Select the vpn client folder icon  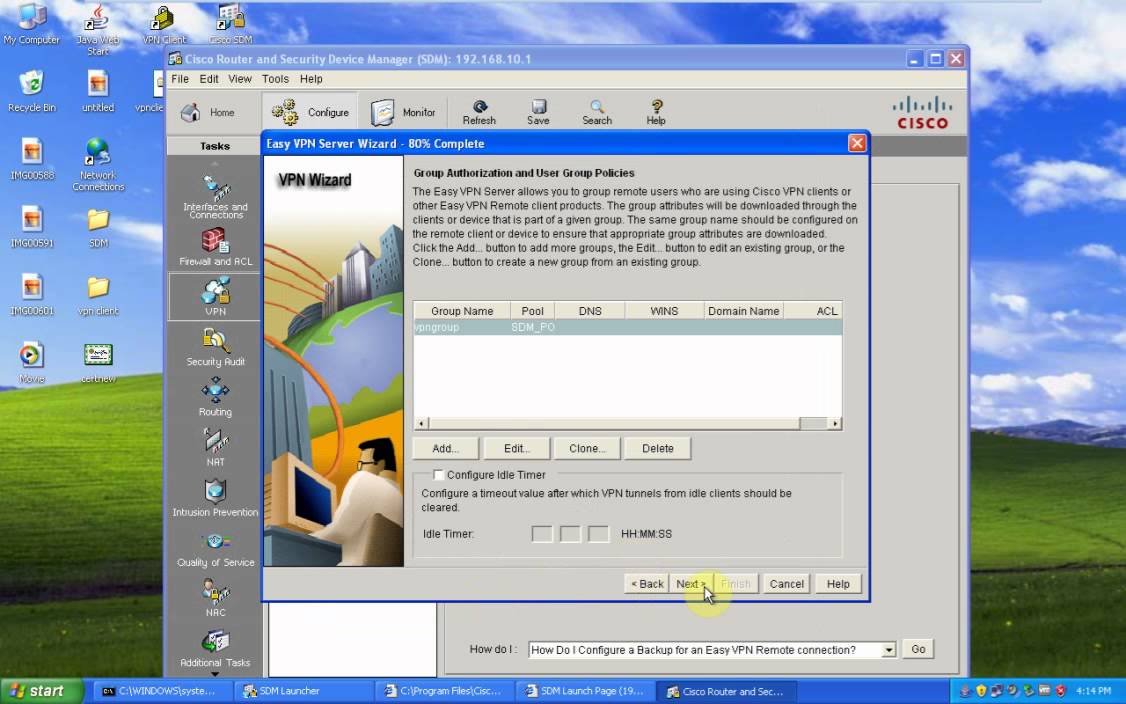98,296
